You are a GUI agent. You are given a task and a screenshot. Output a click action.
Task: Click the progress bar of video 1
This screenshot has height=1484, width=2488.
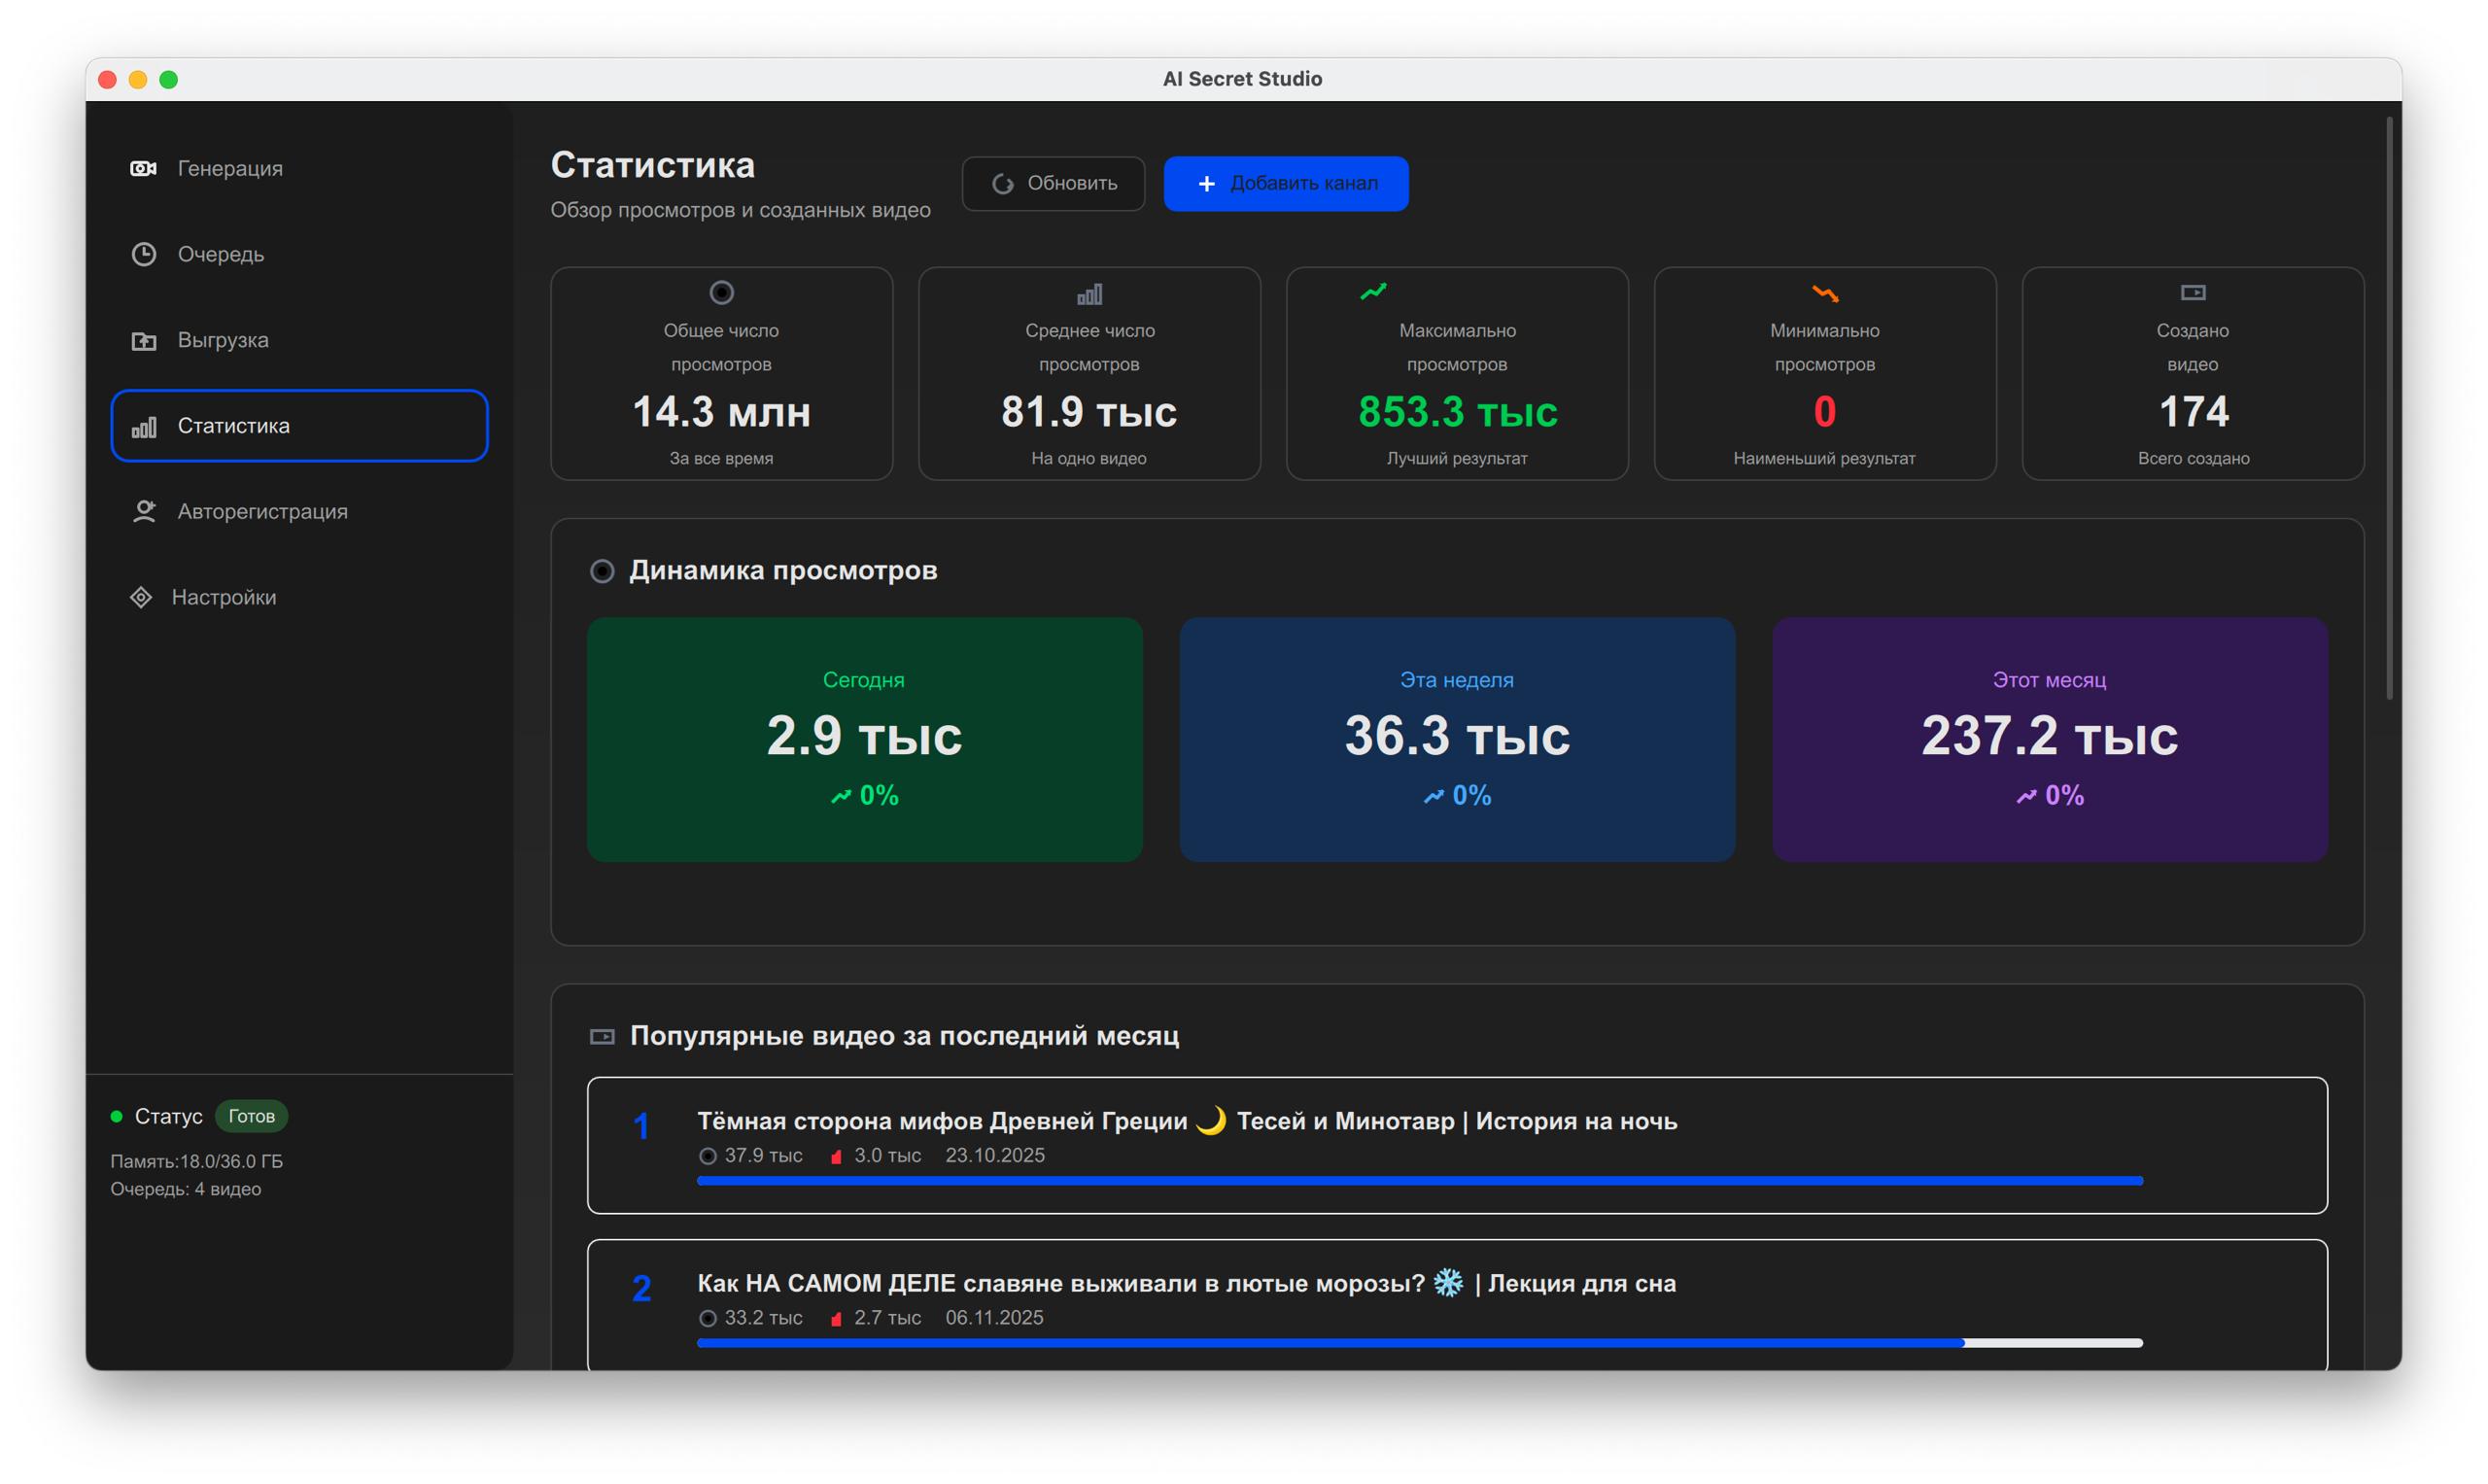(x=1419, y=1181)
